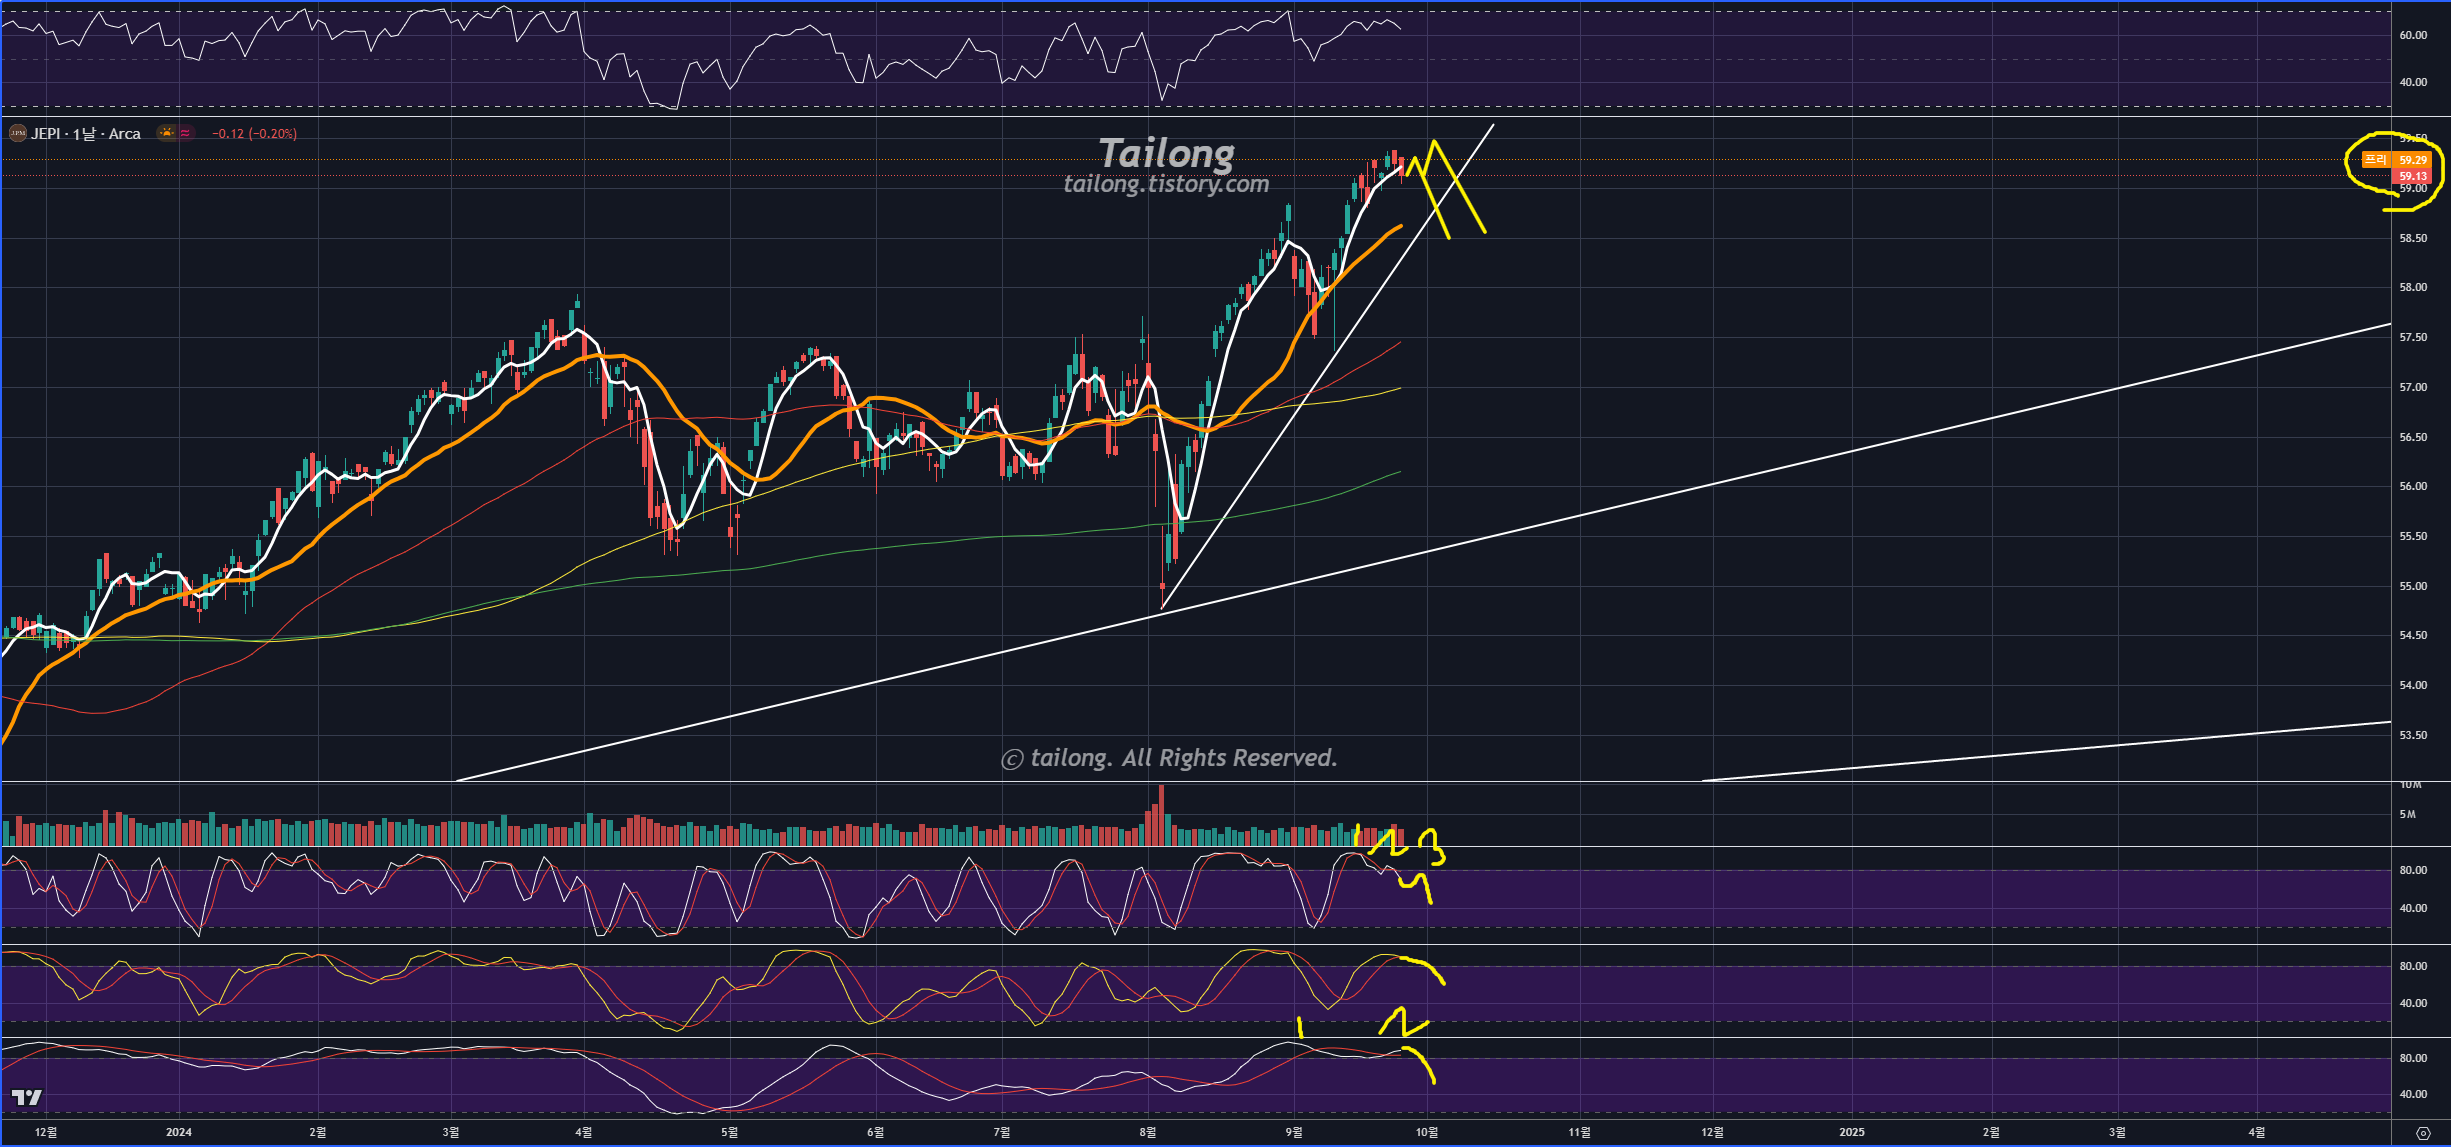The image size is (2451, 1147).
Task: Click the JPM logo beside the JEPI symbol
Action: (x=17, y=134)
